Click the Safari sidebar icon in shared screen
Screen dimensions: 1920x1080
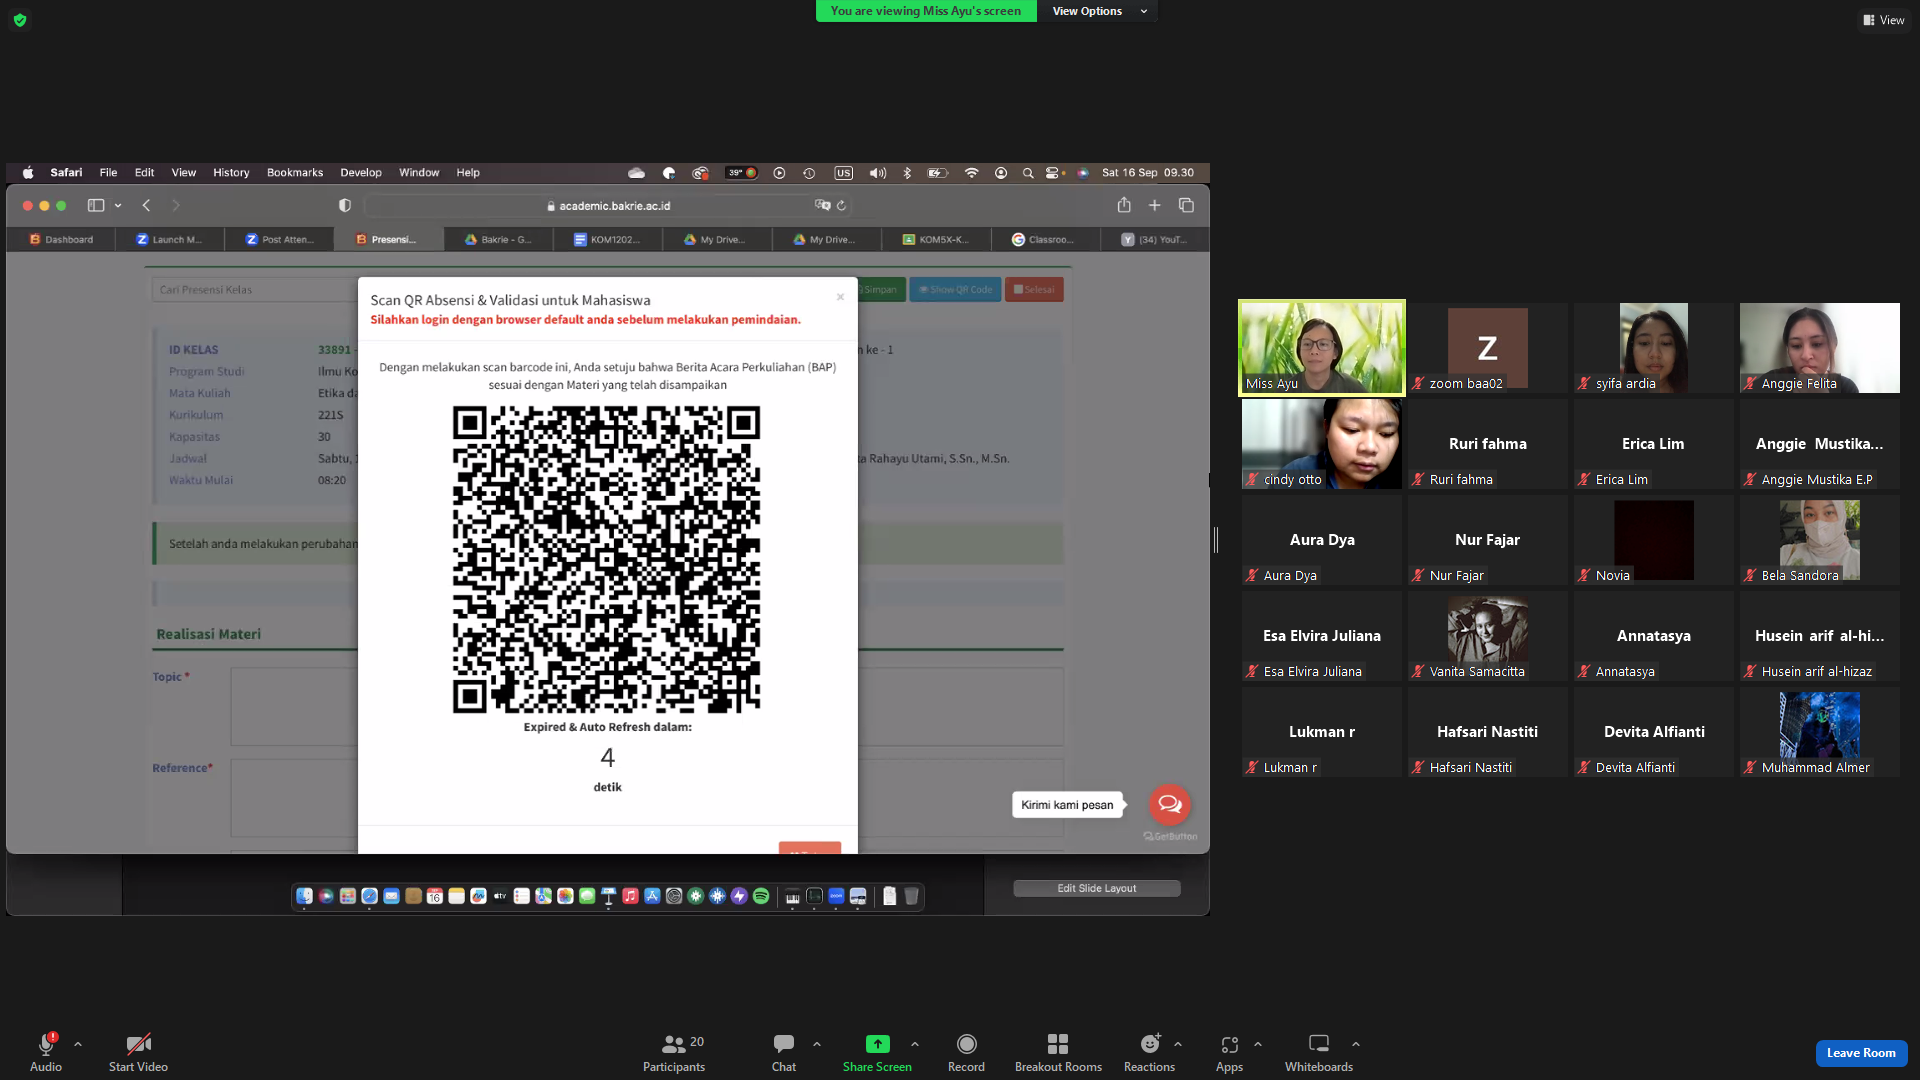click(x=96, y=205)
